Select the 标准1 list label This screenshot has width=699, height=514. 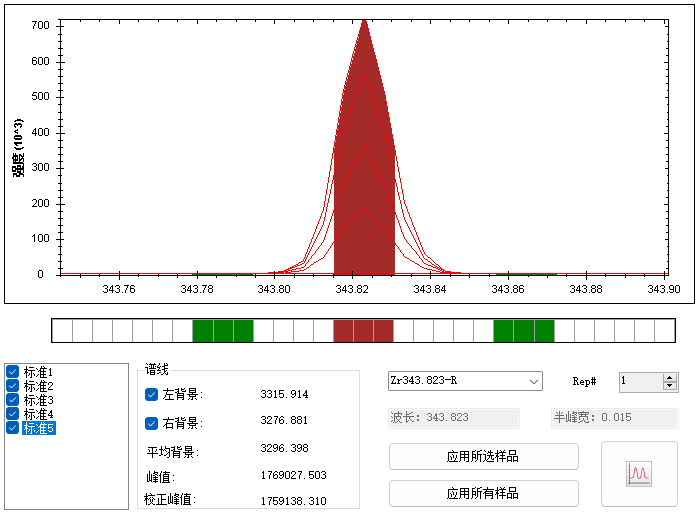tap(38, 371)
